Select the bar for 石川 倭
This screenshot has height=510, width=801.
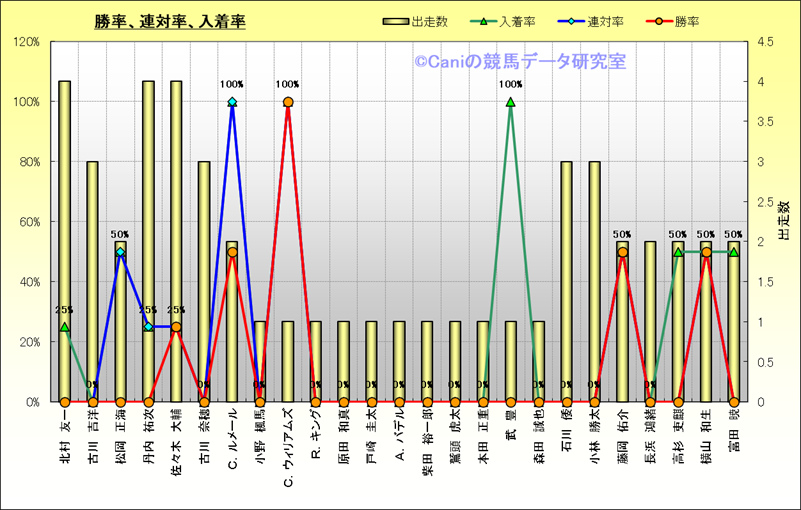coord(566,280)
